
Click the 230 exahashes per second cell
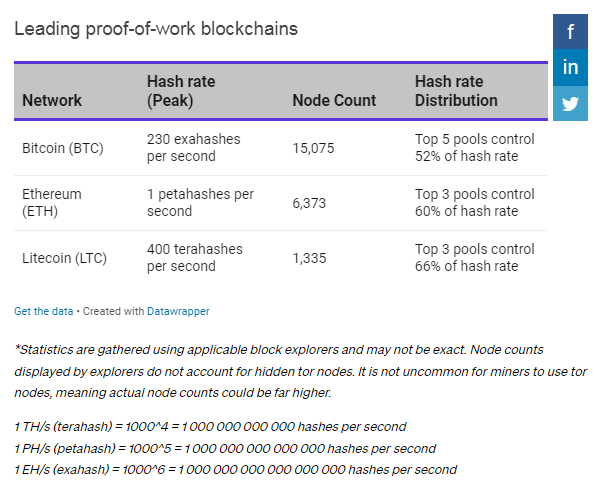pyautogui.click(x=194, y=148)
